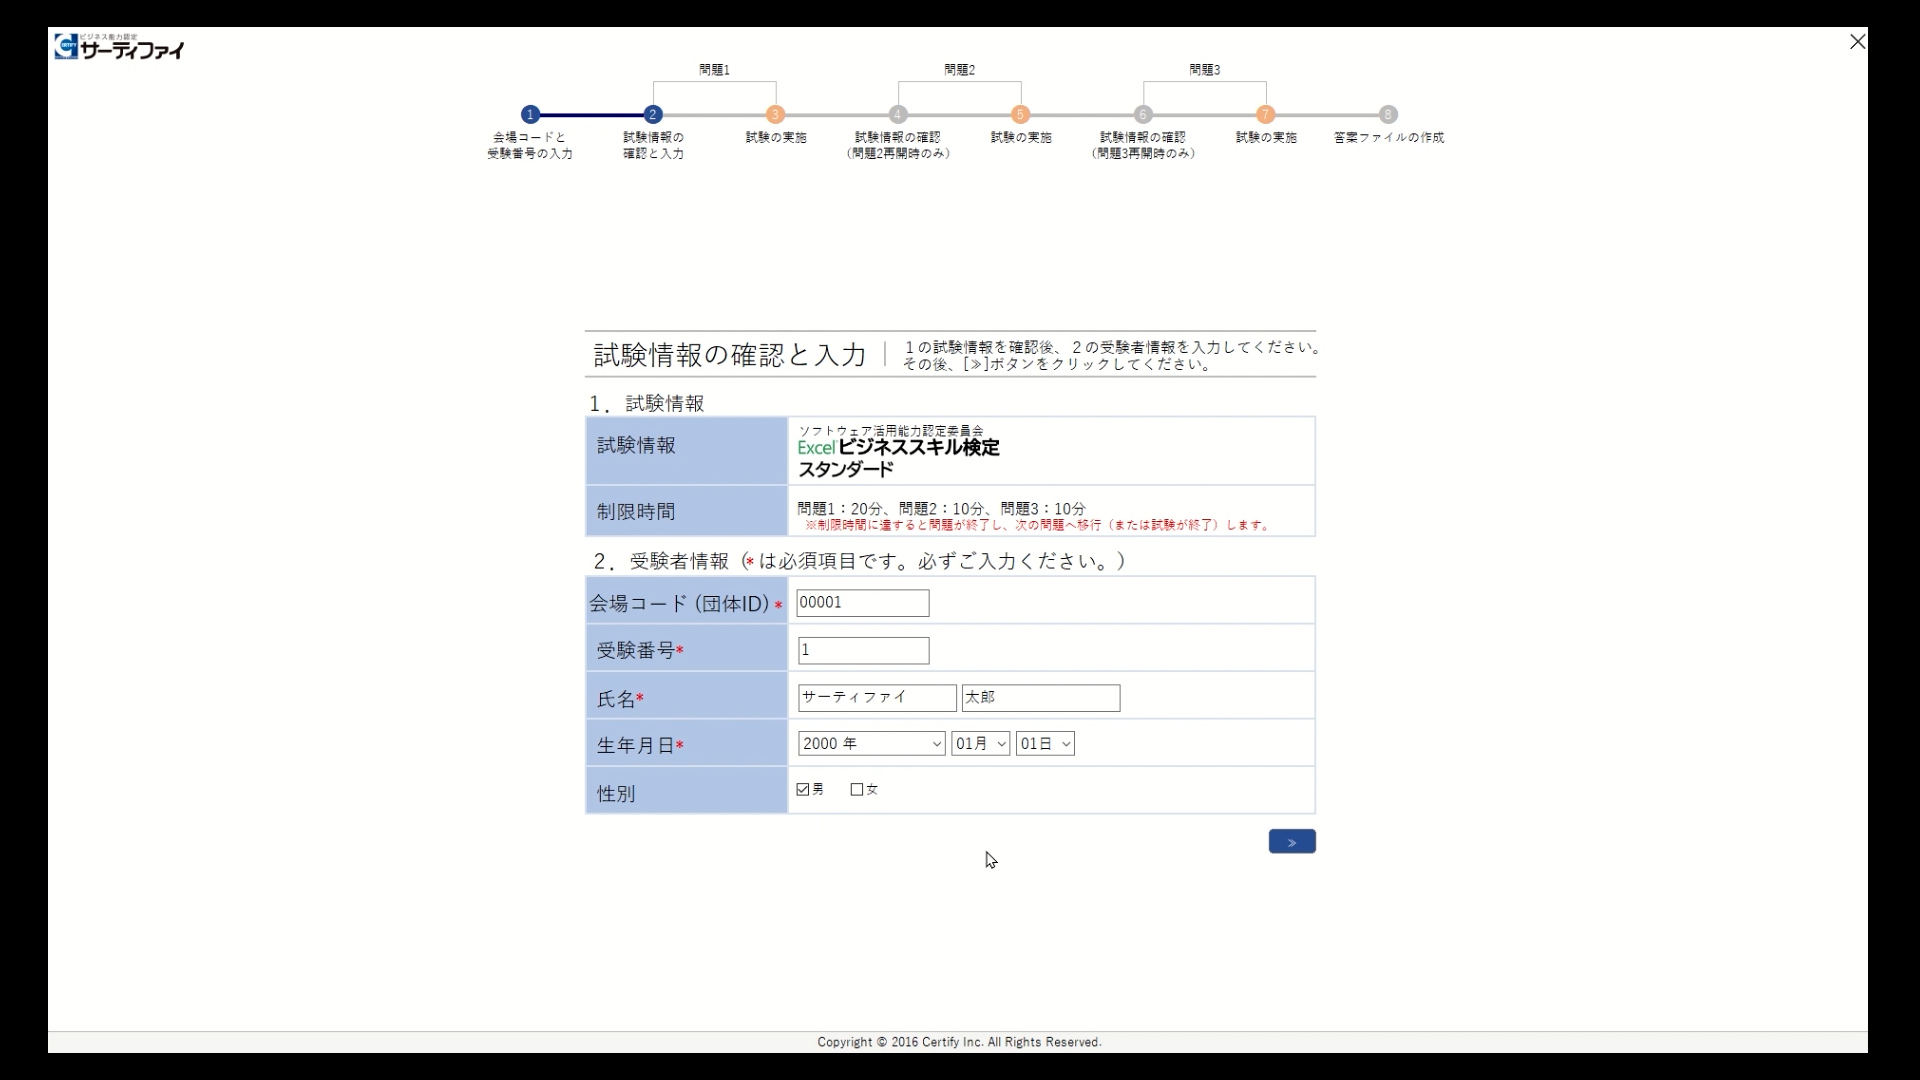1920x1080 pixels.
Task: Click the blue next arrow button
Action: pyautogui.click(x=1292, y=842)
